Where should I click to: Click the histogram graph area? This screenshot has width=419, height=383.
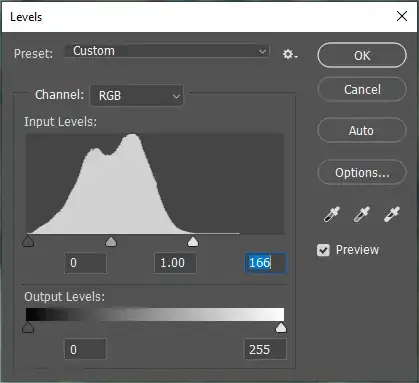tap(155, 184)
